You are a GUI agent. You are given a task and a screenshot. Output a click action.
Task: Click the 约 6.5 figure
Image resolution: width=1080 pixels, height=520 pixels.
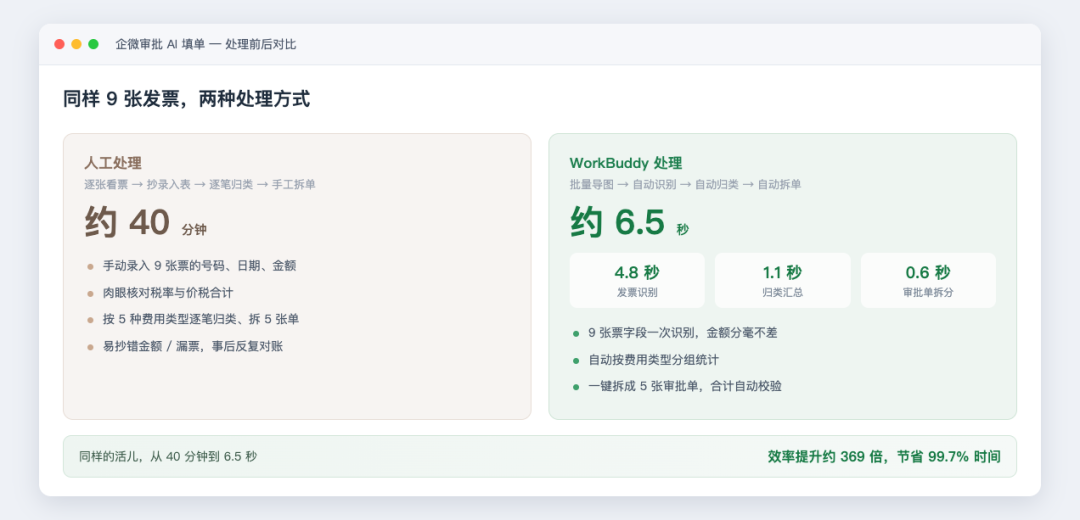point(618,222)
